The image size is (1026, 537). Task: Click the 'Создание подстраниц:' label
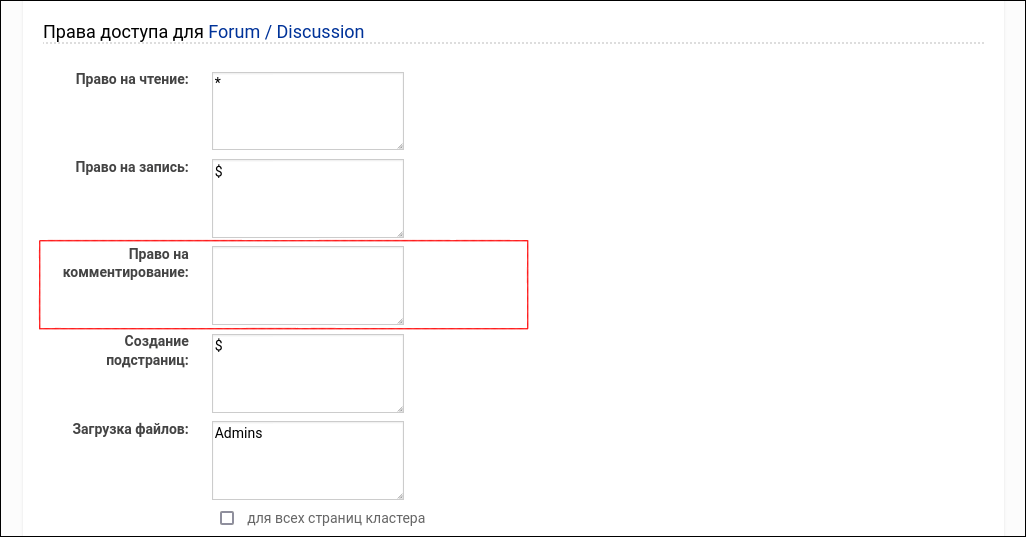[x=147, y=350]
